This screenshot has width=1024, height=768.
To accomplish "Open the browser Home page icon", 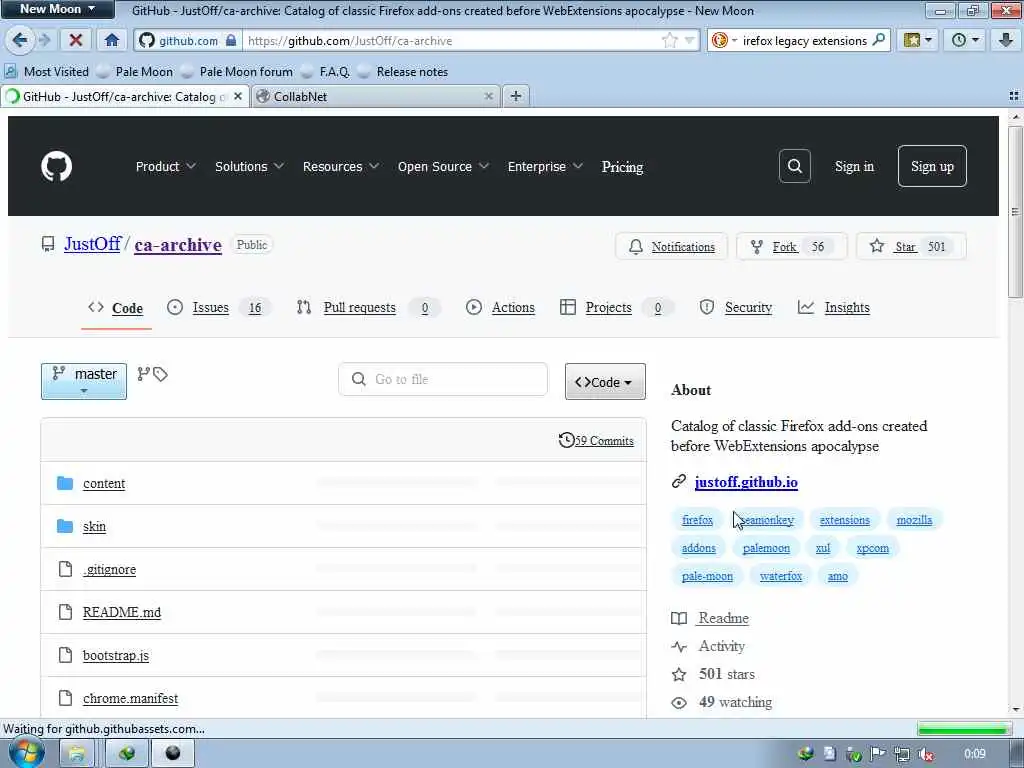I will click(x=112, y=40).
